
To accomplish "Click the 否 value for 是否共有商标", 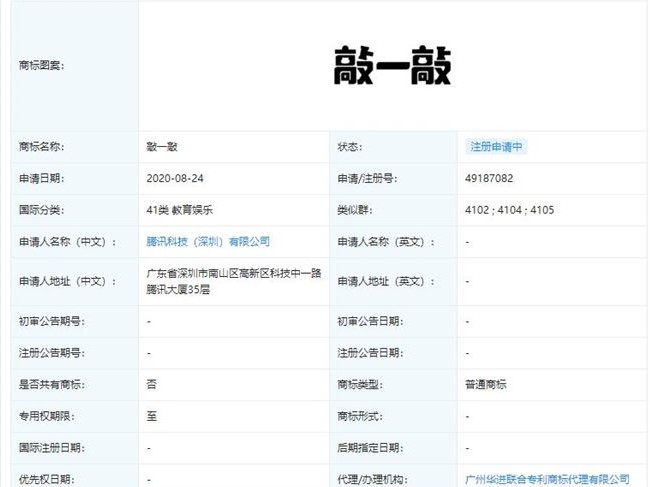I will (151, 384).
